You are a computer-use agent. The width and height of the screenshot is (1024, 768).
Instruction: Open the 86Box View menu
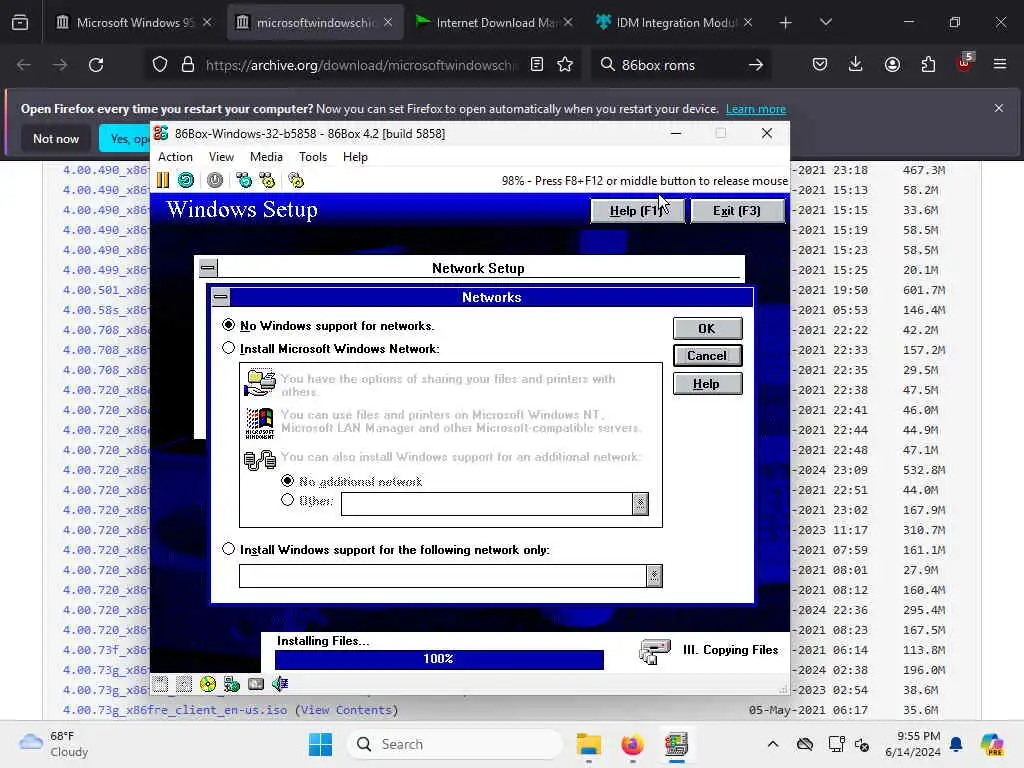221,157
